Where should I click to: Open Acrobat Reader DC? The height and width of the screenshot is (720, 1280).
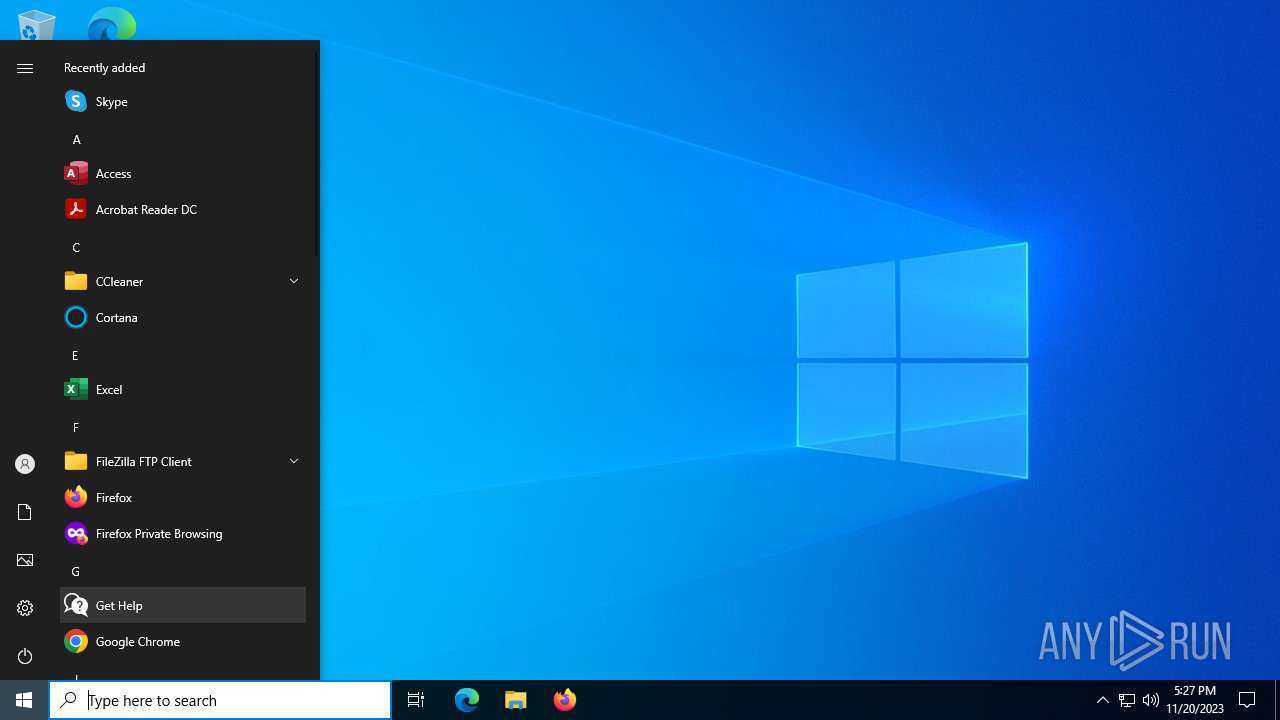(183, 209)
